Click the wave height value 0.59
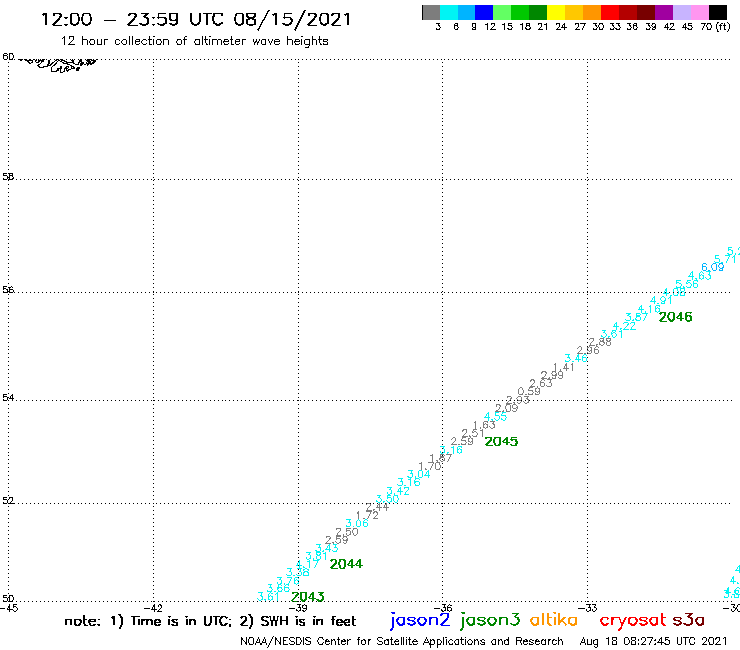 (x=529, y=391)
